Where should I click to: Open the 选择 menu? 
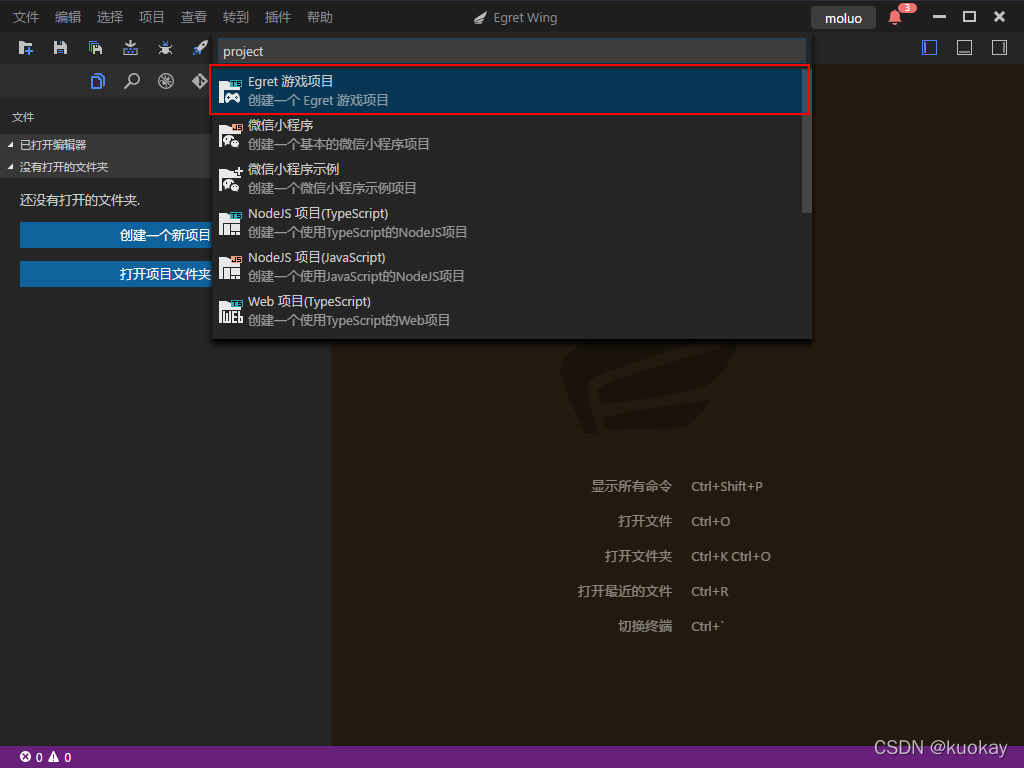point(110,18)
